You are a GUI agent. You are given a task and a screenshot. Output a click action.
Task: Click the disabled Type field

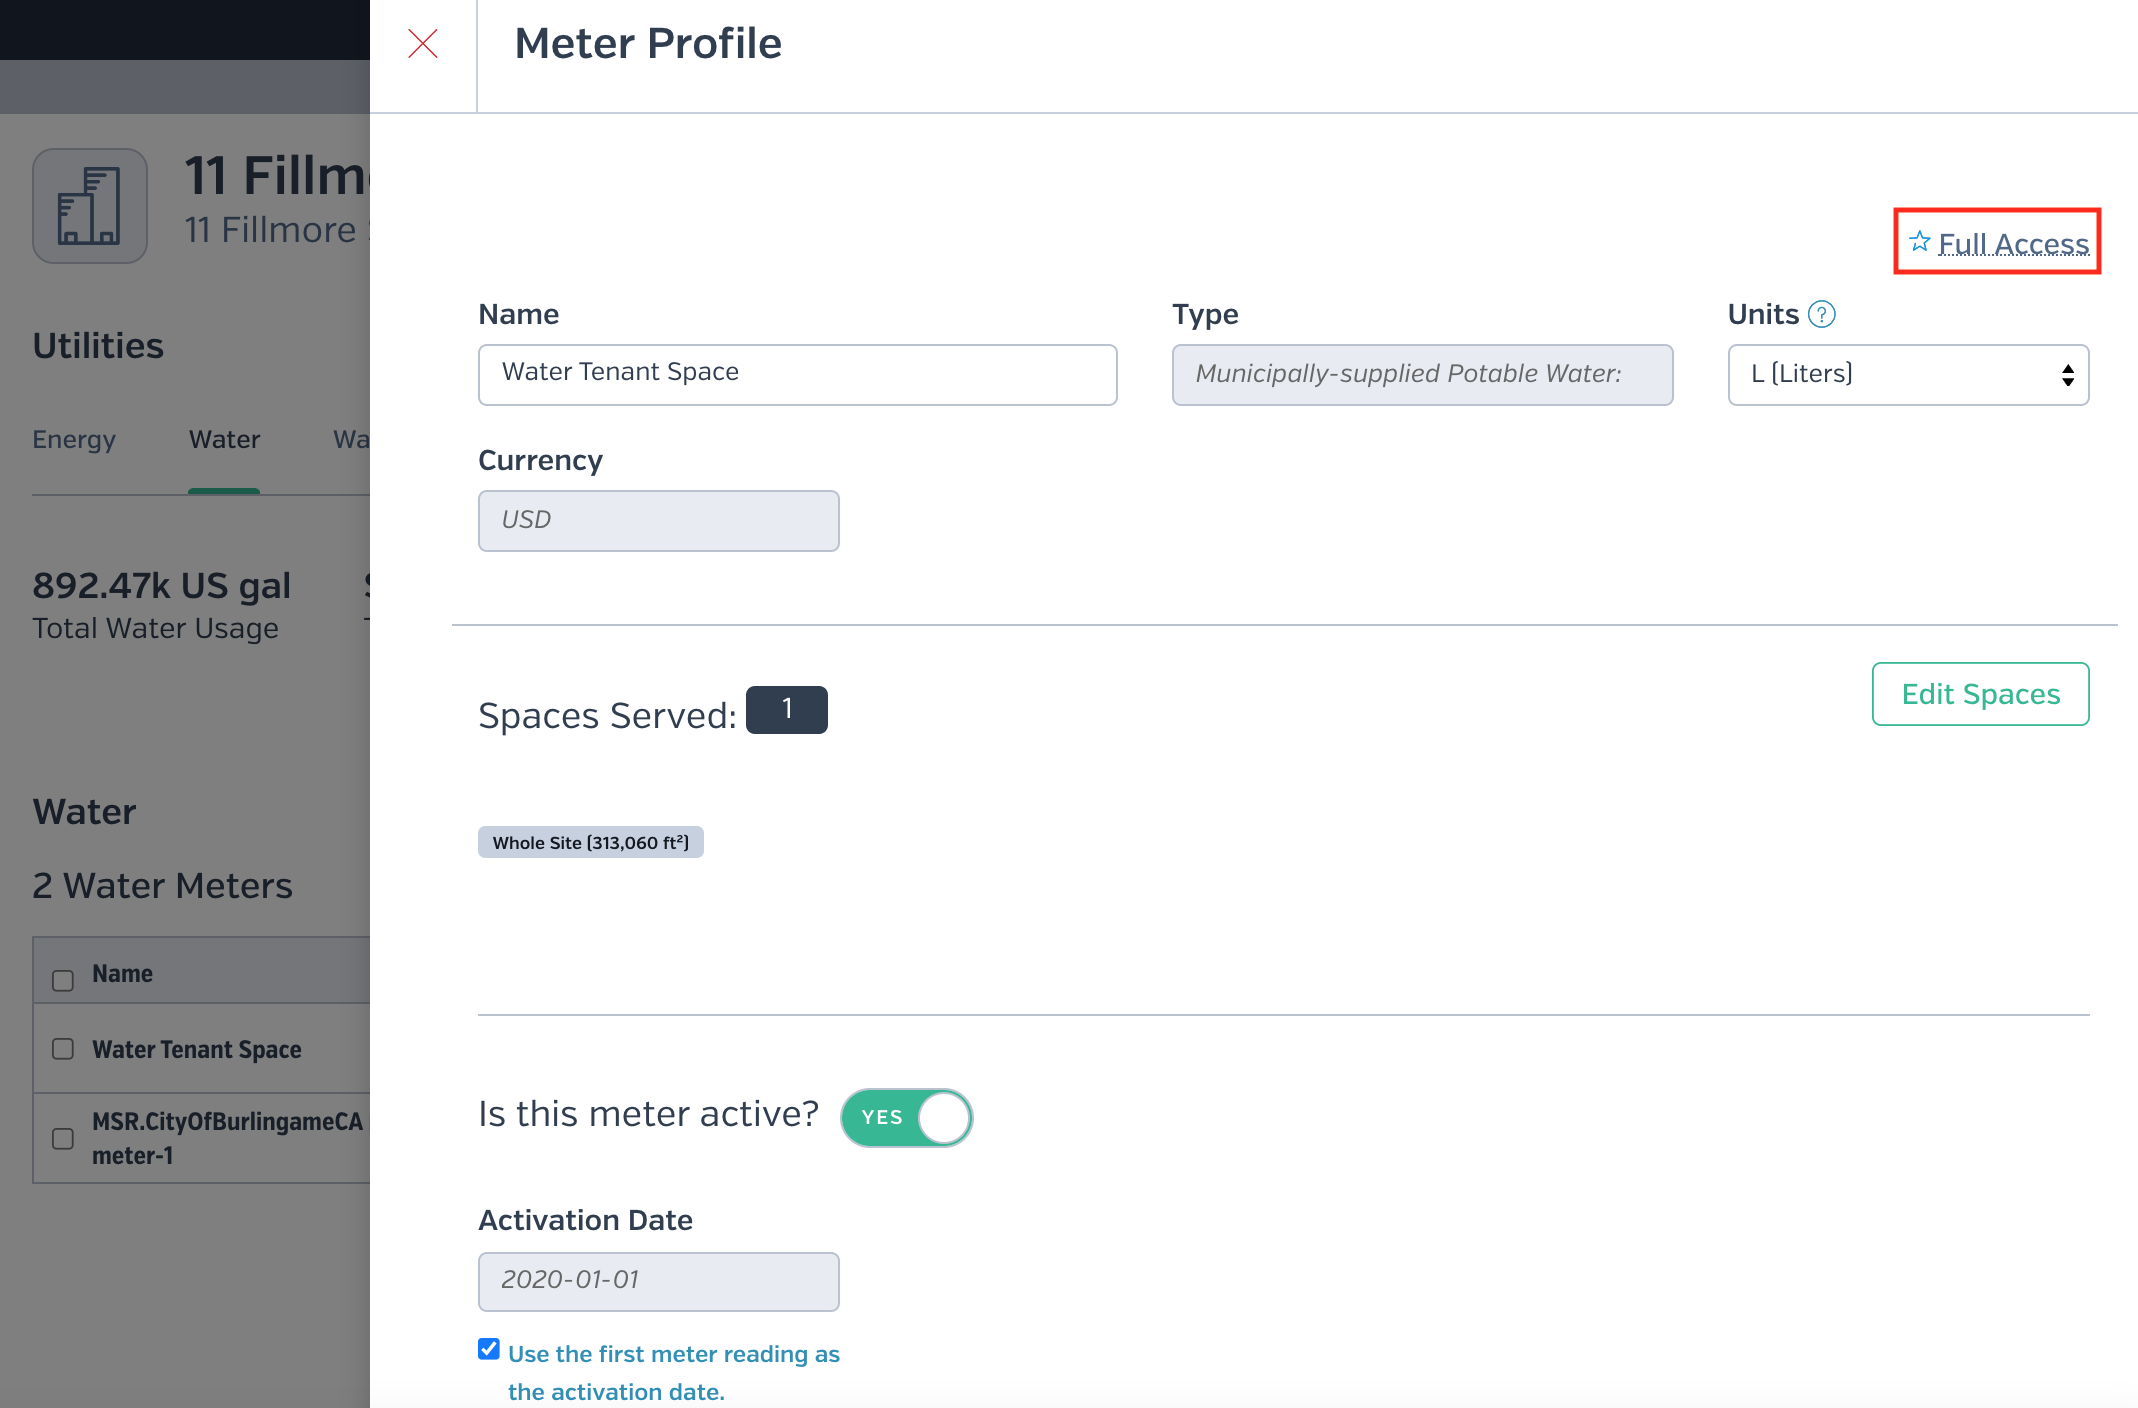[x=1422, y=374]
